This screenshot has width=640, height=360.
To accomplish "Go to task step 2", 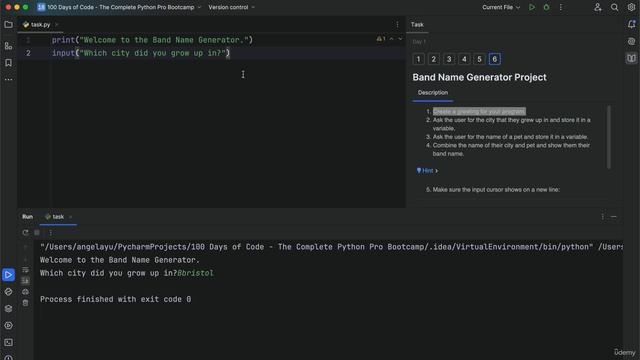I will click(433, 59).
